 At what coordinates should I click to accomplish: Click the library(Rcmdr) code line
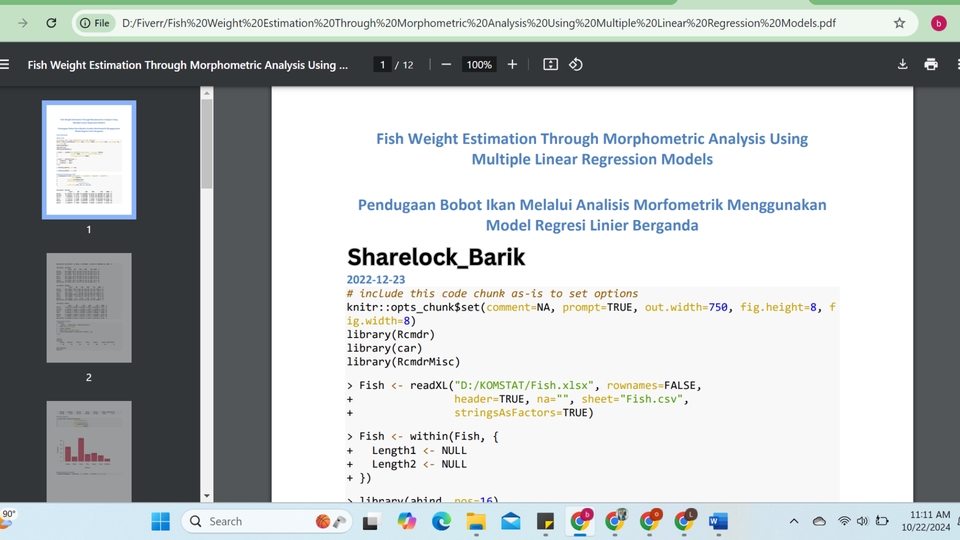(391, 334)
